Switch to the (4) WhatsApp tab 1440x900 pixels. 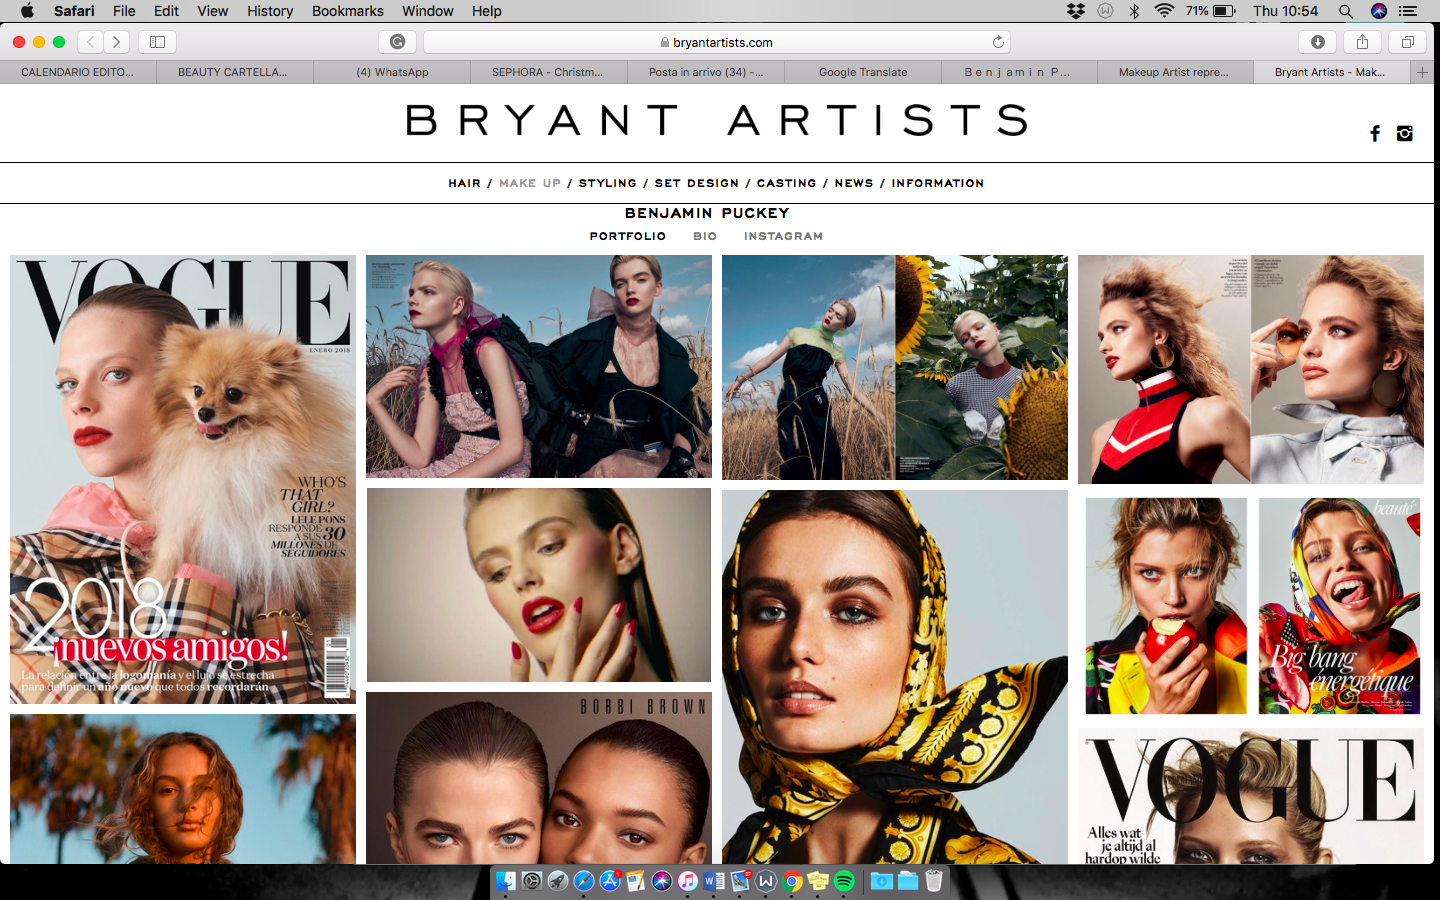pos(392,72)
